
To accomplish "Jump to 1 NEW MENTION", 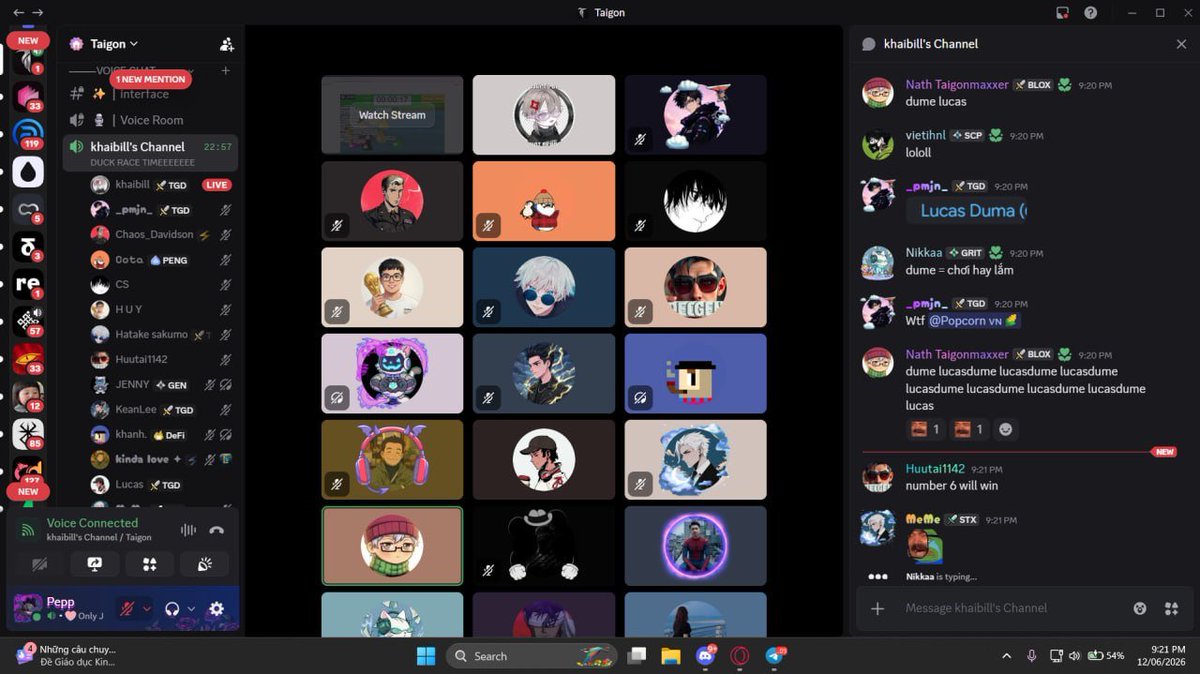I will [151, 79].
